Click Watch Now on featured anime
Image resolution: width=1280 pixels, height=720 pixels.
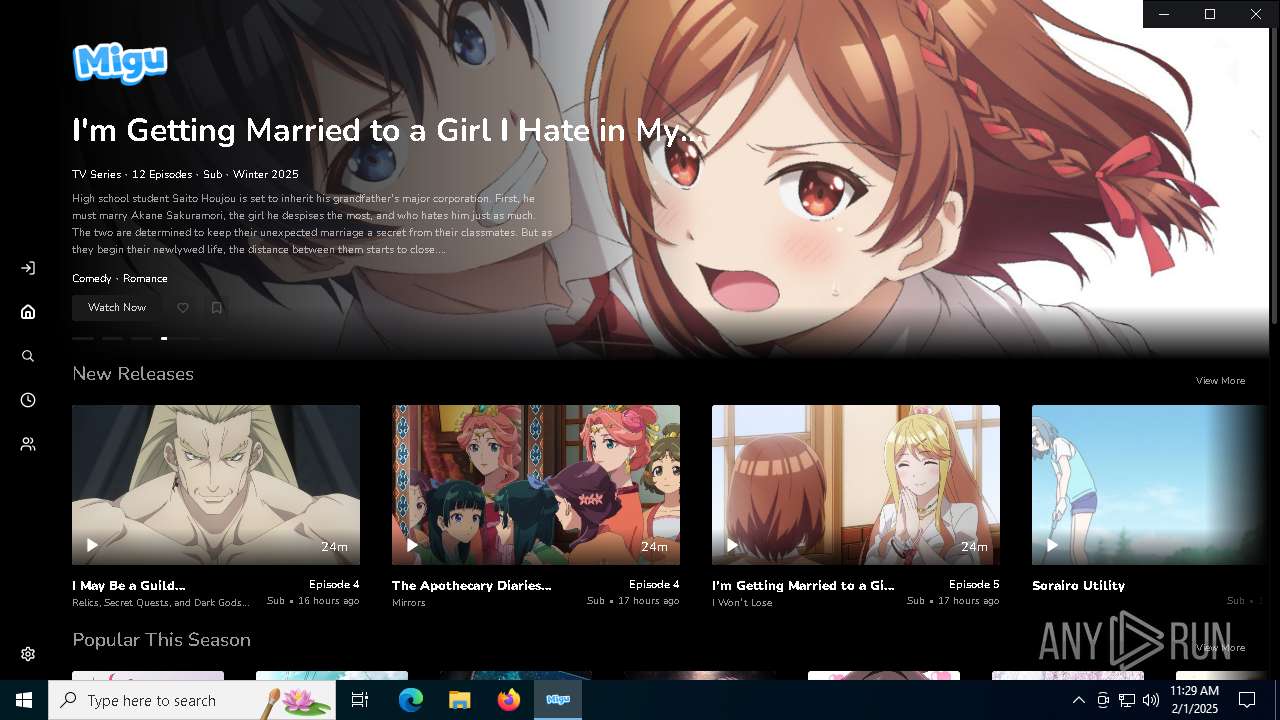[x=117, y=308]
